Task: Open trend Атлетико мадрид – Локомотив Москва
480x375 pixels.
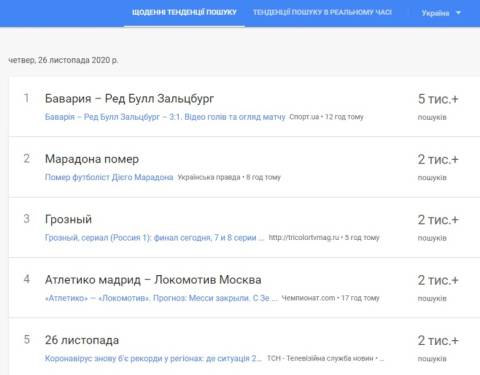Action: [153, 280]
